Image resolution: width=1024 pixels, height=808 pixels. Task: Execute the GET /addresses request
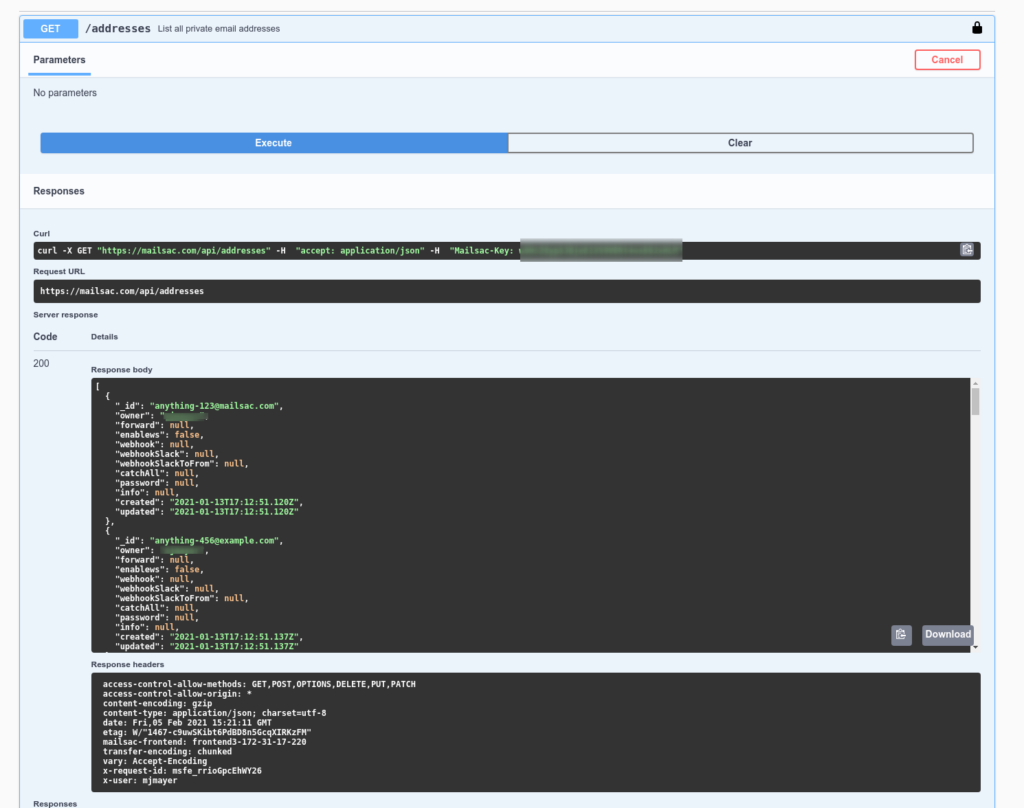click(x=274, y=143)
